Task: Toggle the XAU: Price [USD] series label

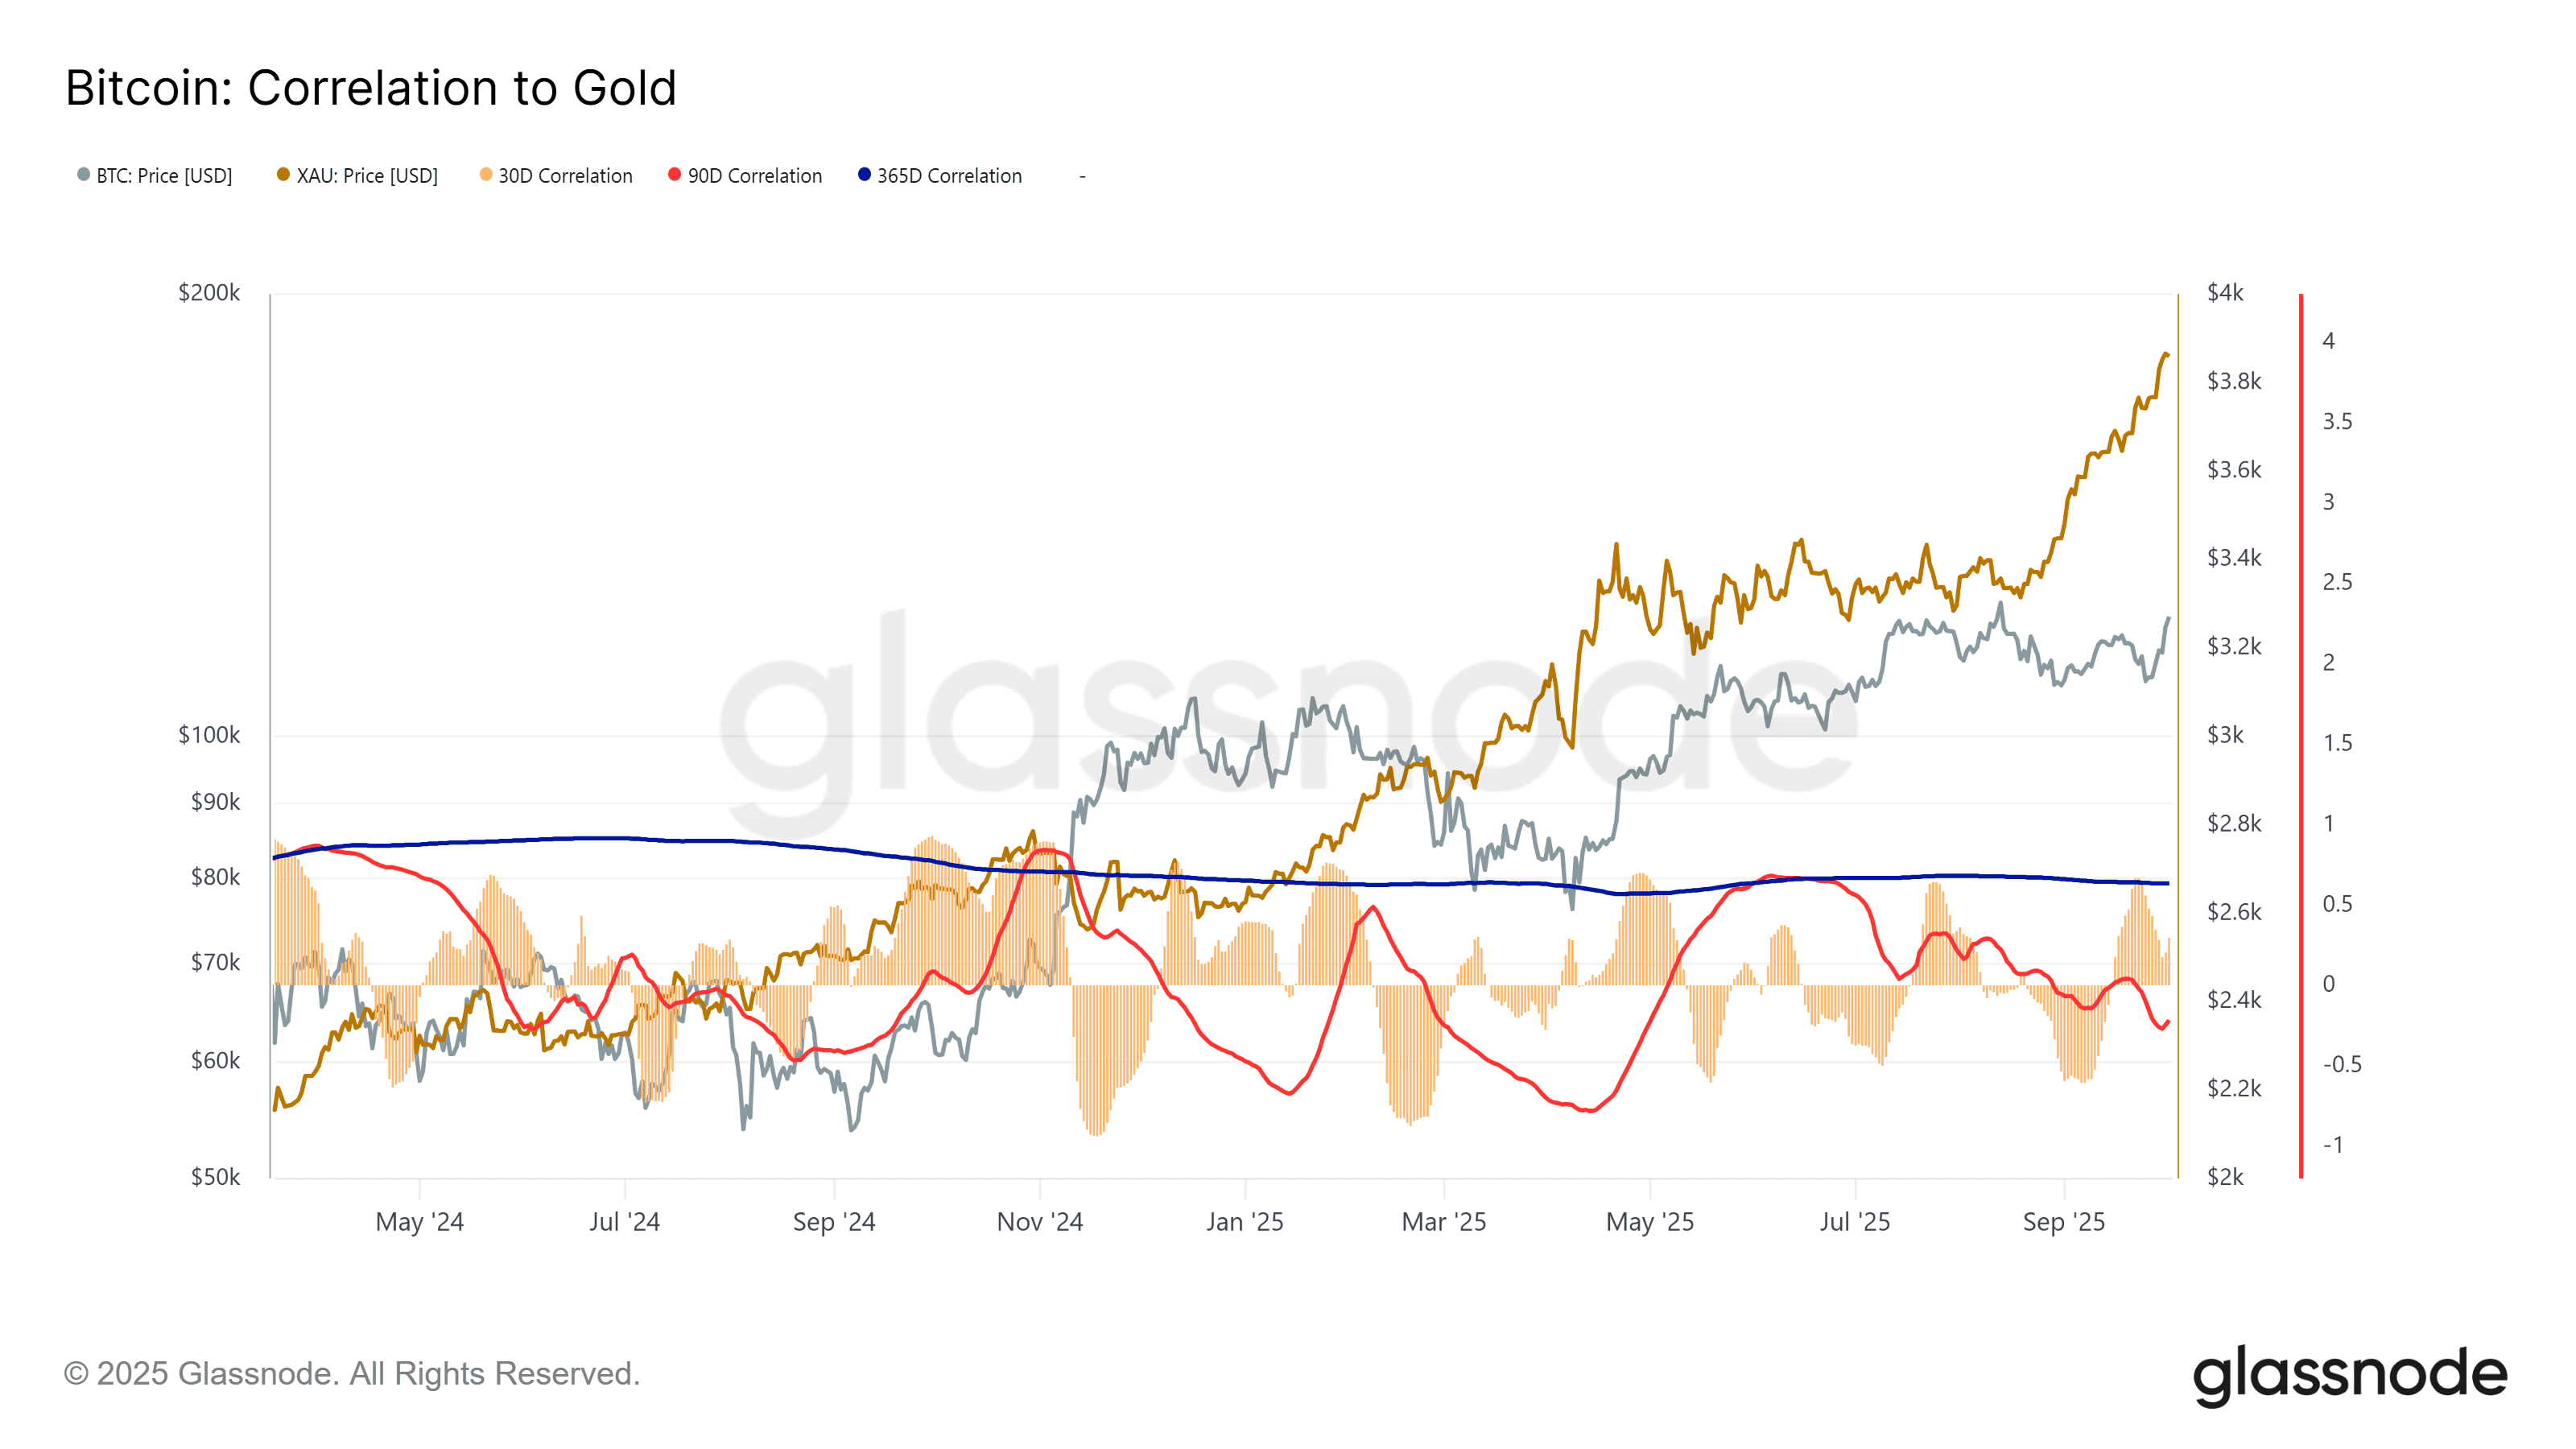Action: pyautogui.click(x=367, y=176)
